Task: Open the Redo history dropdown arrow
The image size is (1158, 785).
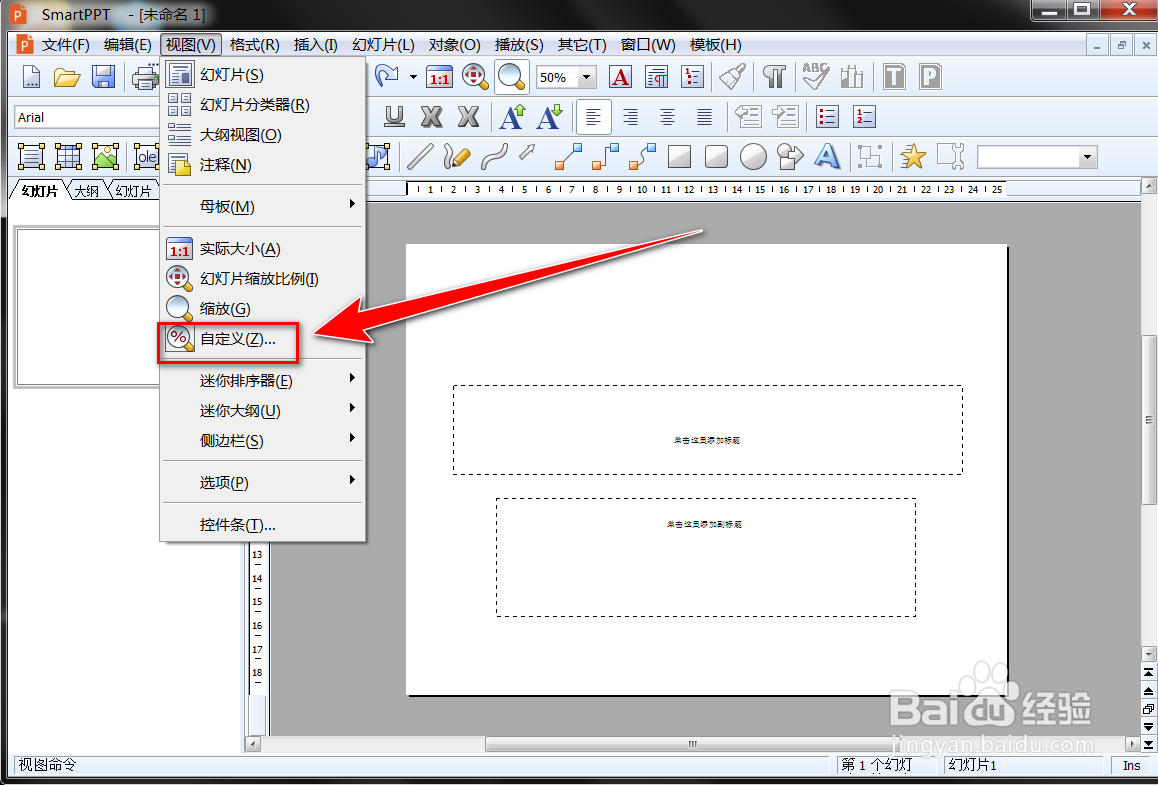Action: (x=413, y=77)
